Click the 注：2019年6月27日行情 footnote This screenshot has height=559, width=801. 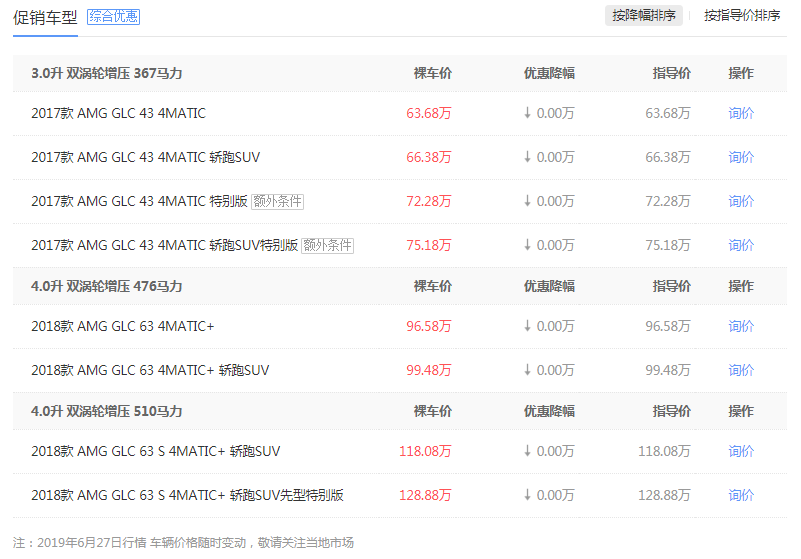pos(183,543)
